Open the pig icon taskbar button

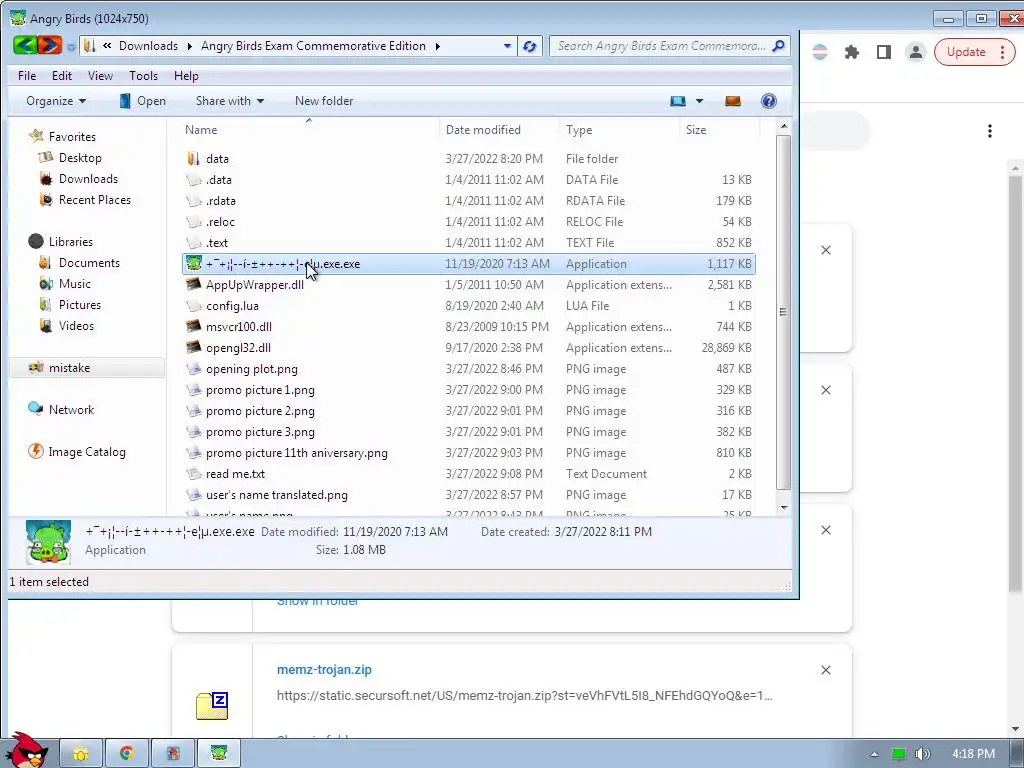pos(219,754)
